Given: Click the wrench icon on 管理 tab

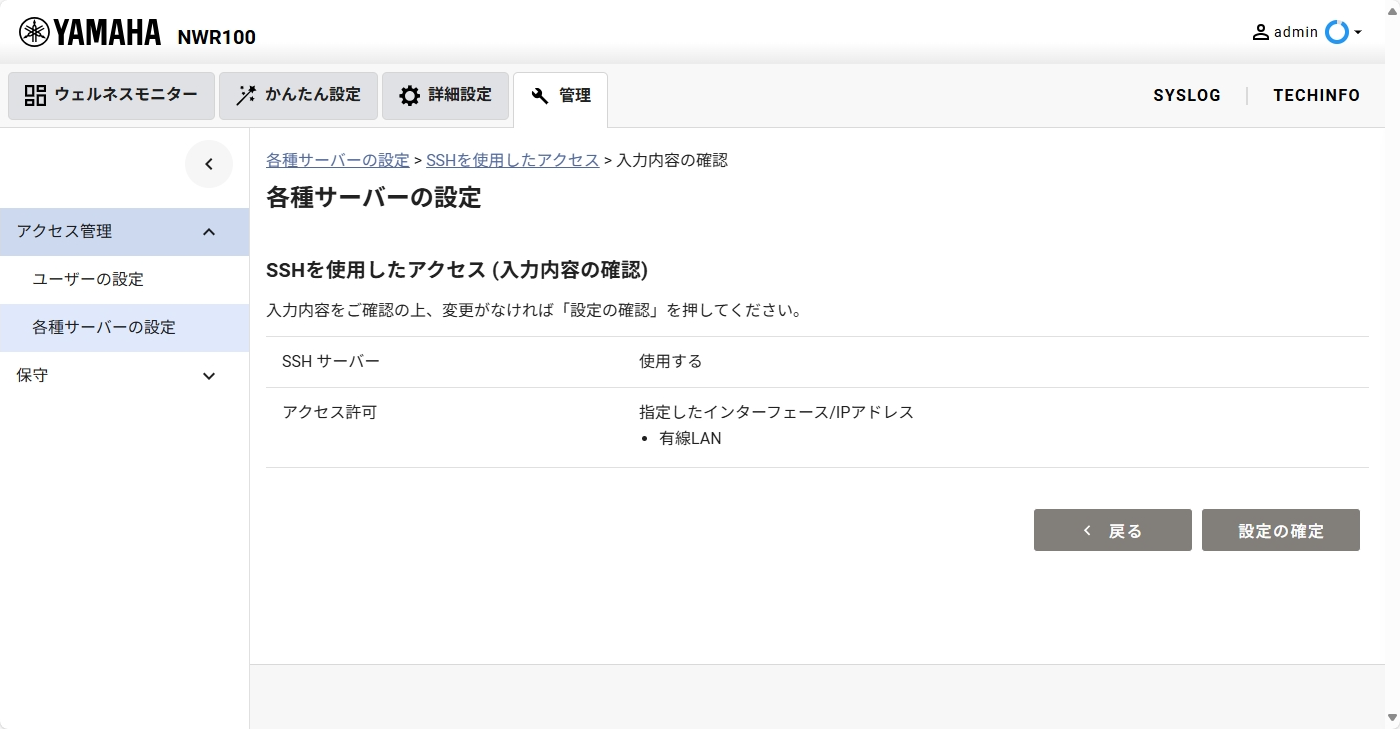Looking at the screenshot, I should (539, 94).
